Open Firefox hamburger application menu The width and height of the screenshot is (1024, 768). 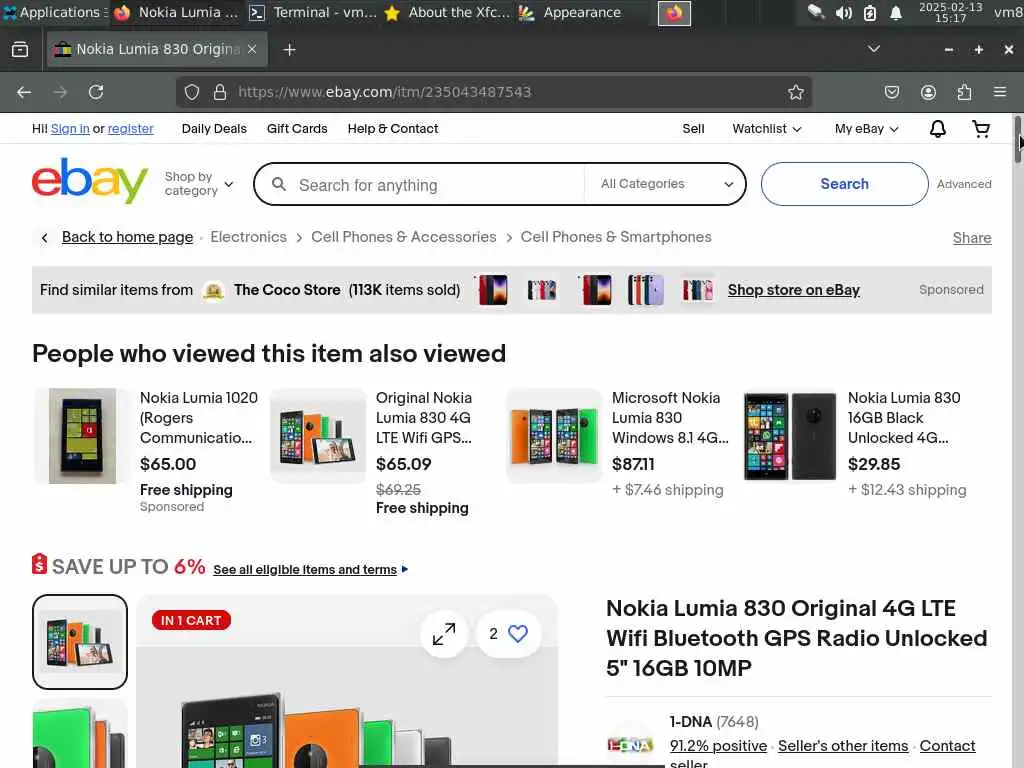coord(1000,92)
